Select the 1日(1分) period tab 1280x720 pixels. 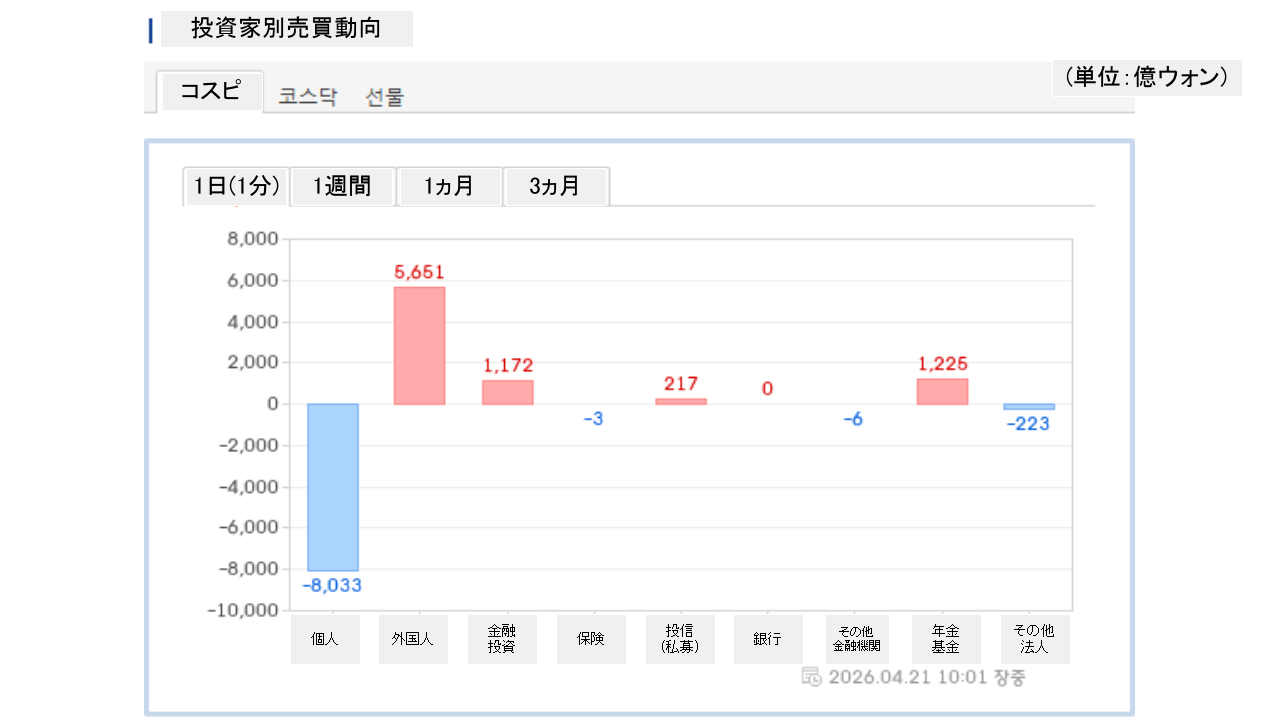click(x=236, y=186)
